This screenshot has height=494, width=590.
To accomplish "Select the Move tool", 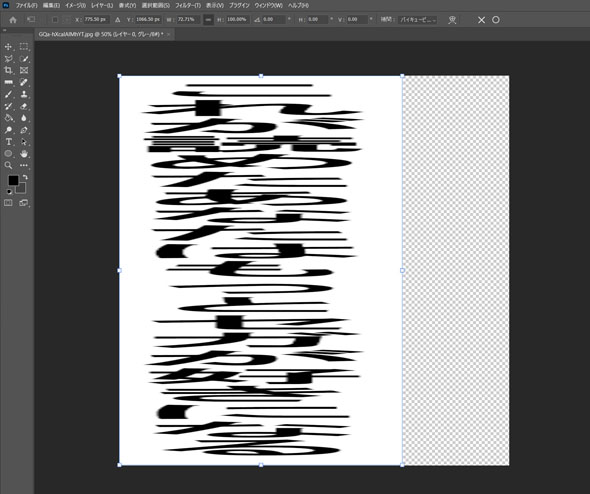I will (8, 47).
